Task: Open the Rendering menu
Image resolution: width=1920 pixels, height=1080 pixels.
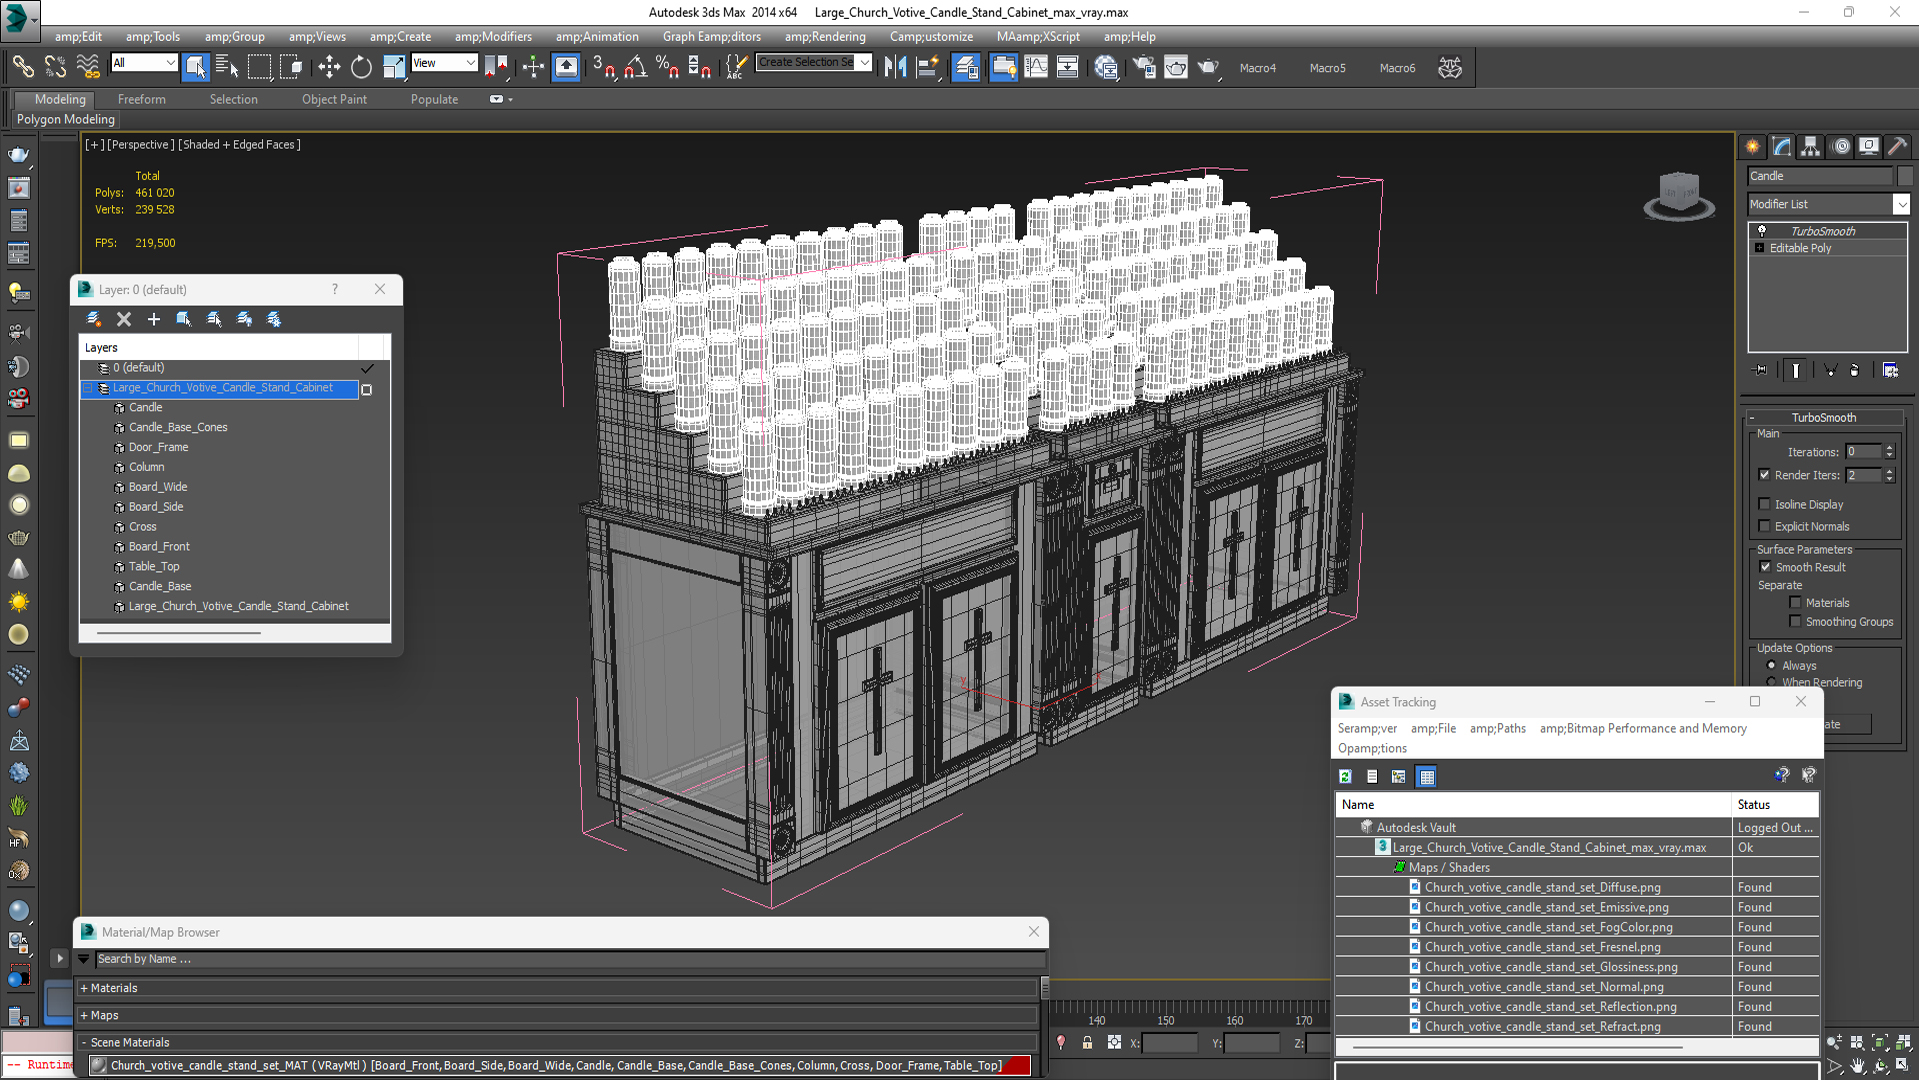Action: 825,37
